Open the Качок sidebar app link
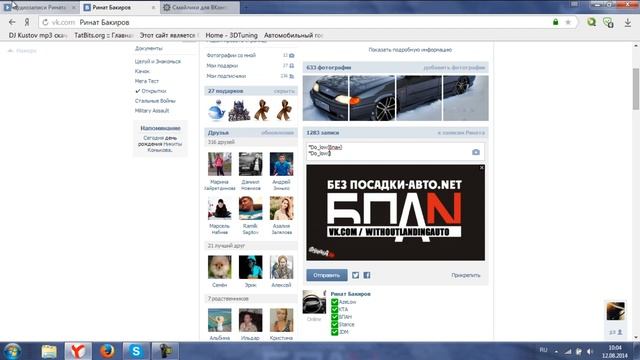This screenshot has width=640, height=360. [142, 71]
